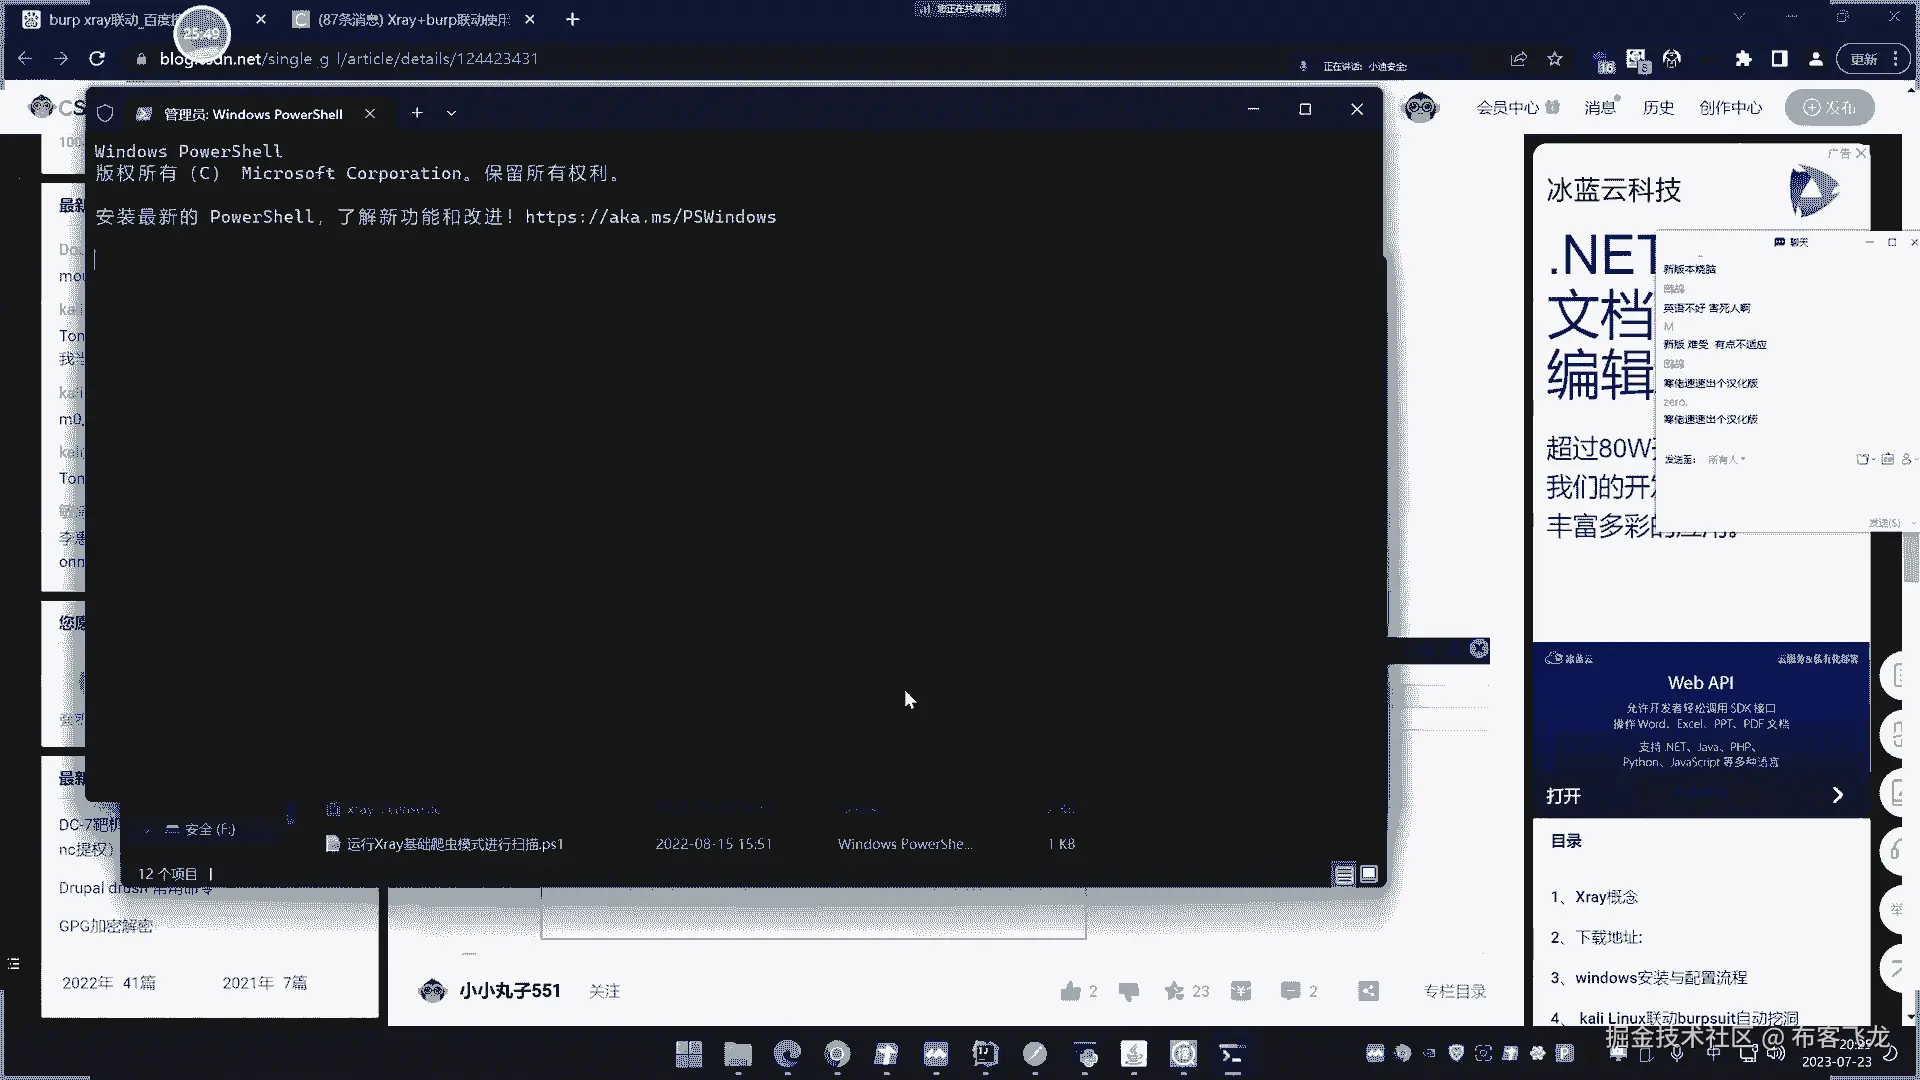Open the comments bubble icon
The width and height of the screenshot is (1920, 1080).
pos(1290,991)
